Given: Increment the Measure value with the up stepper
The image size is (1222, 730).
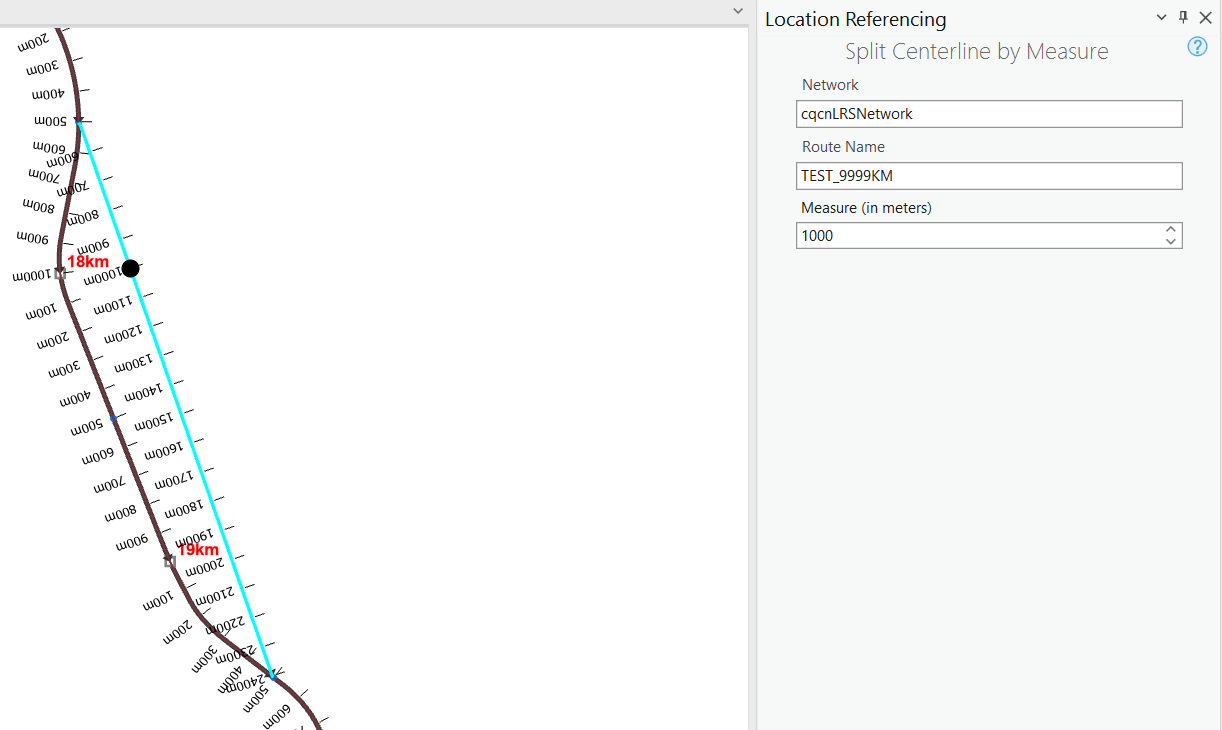Looking at the screenshot, I should point(1170,229).
